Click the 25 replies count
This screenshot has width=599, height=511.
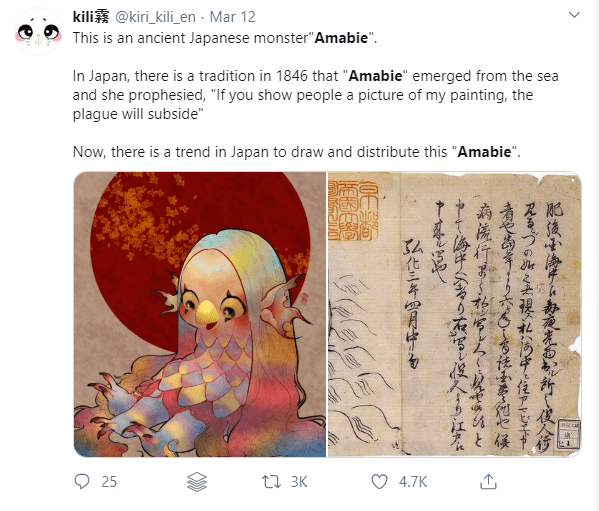(x=109, y=482)
